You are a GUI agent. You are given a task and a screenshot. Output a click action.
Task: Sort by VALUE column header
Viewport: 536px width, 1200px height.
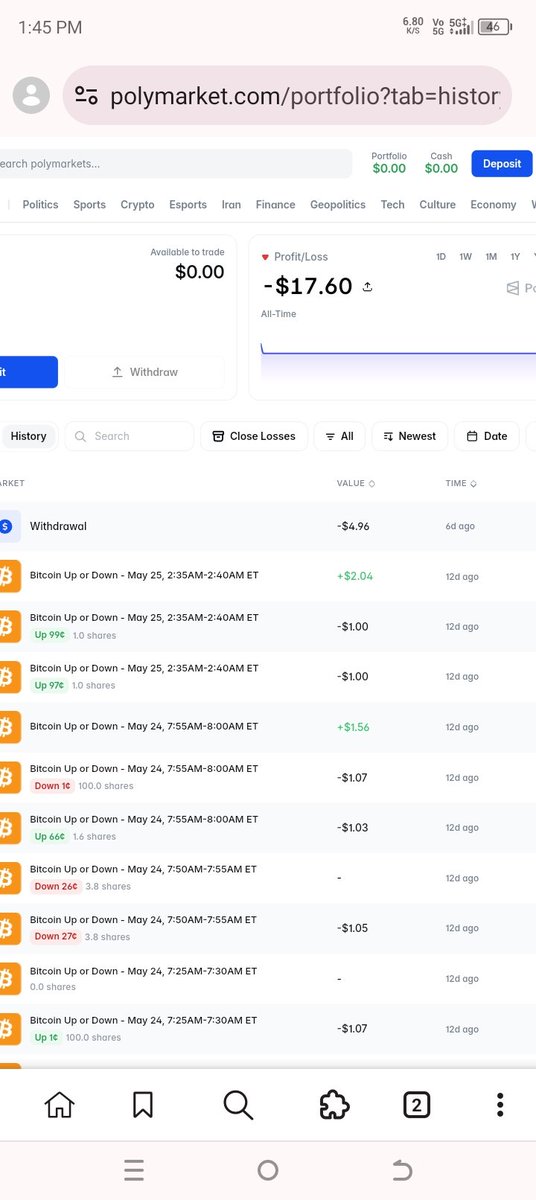[x=356, y=484]
